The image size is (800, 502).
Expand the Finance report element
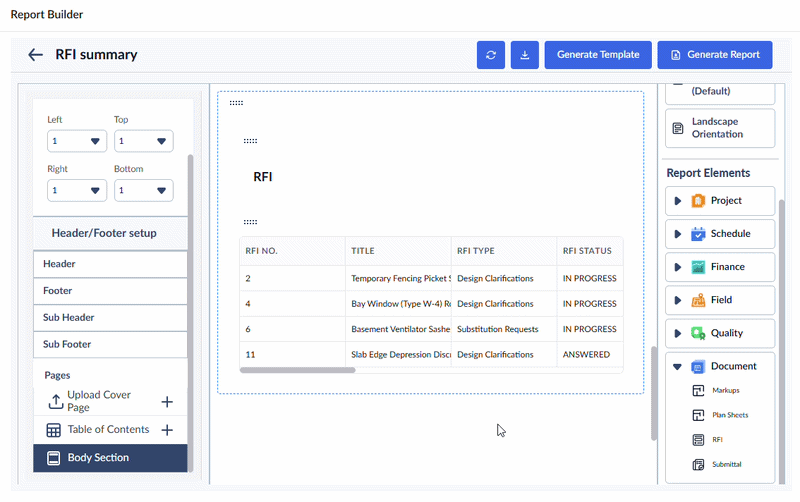678,267
